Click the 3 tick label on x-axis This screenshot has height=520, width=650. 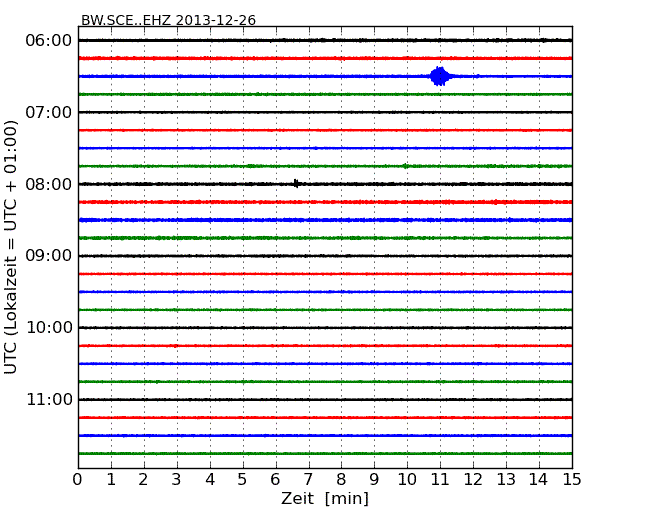177,480
